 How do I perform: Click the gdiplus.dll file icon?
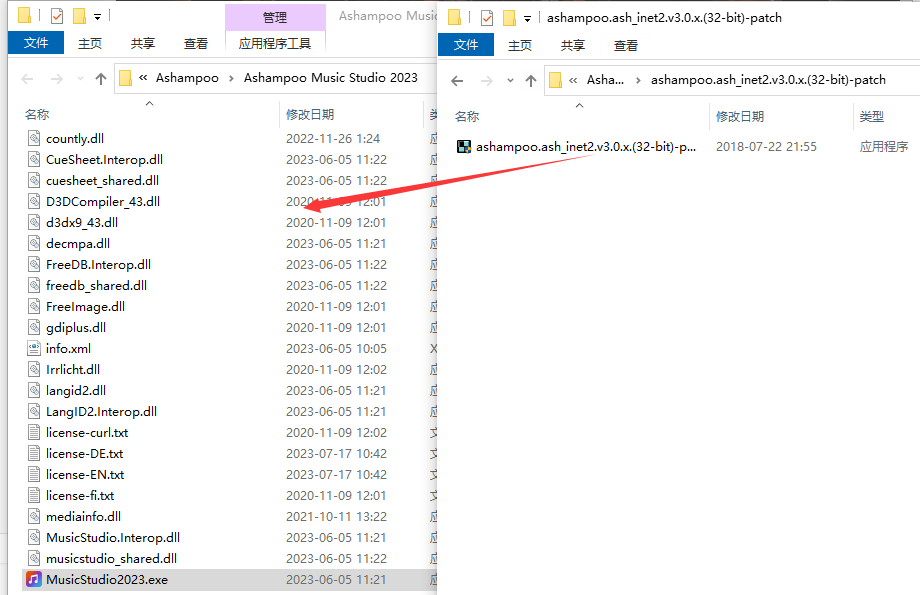(x=34, y=327)
